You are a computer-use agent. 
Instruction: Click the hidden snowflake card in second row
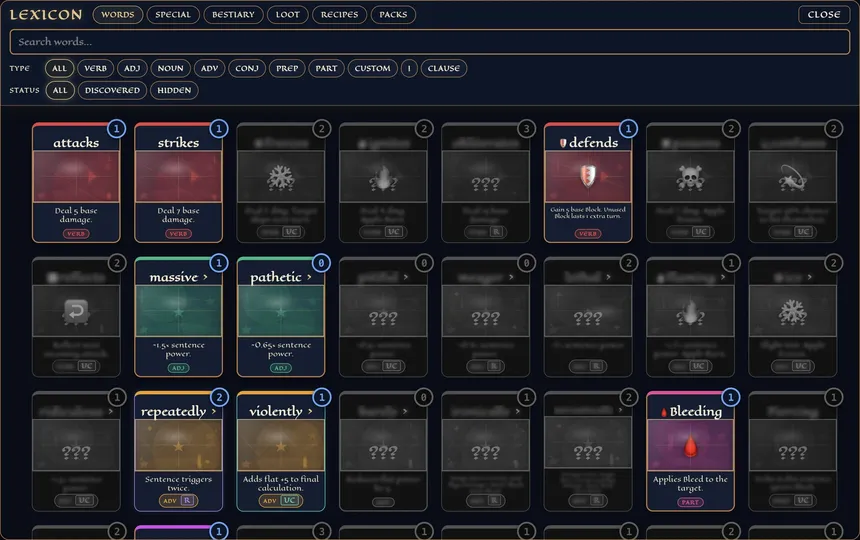[793, 317]
